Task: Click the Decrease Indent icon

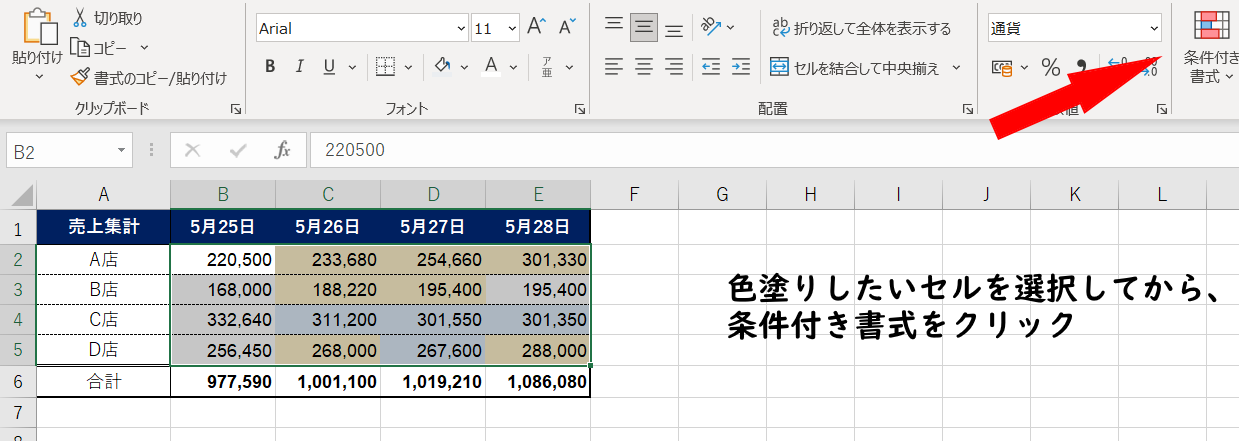Action: point(711,67)
